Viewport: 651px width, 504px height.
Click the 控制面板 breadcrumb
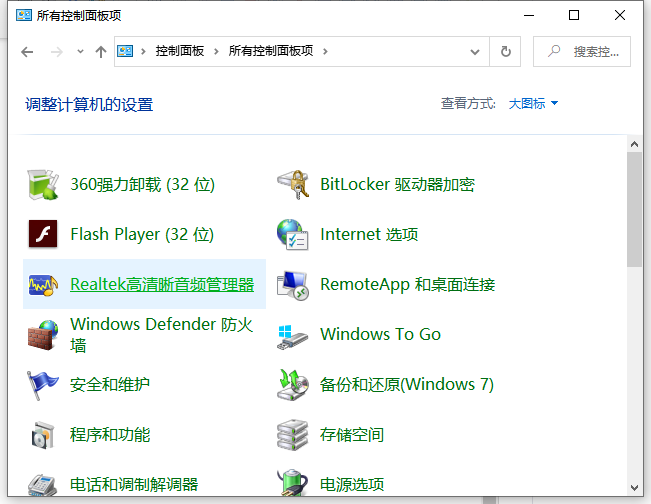click(180, 51)
